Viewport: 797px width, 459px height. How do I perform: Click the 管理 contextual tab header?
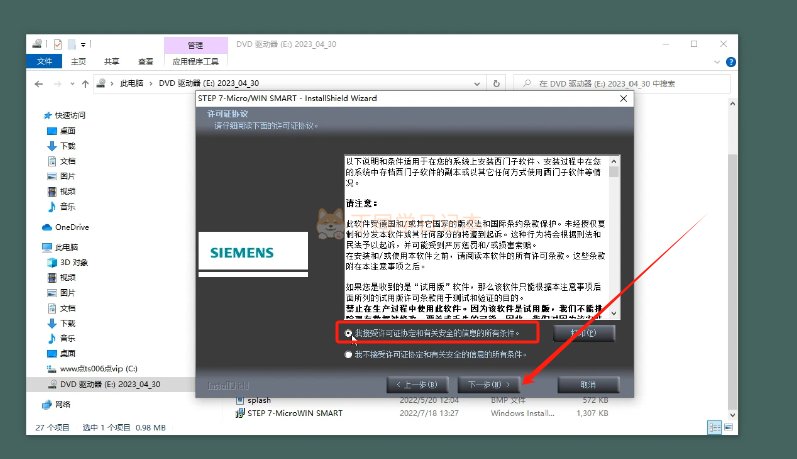(196, 45)
